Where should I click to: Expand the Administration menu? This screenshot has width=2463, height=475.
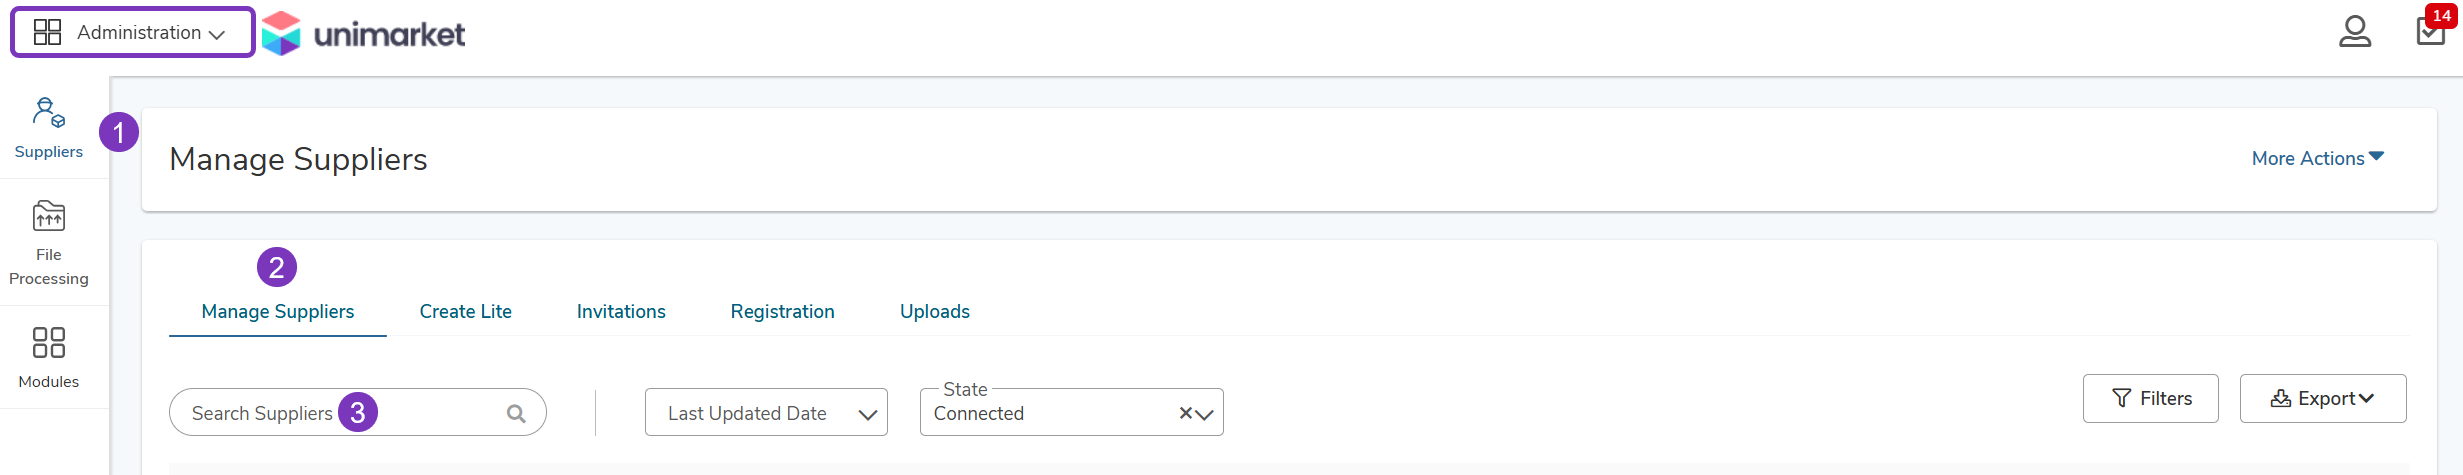pyautogui.click(x=133, y=32)
